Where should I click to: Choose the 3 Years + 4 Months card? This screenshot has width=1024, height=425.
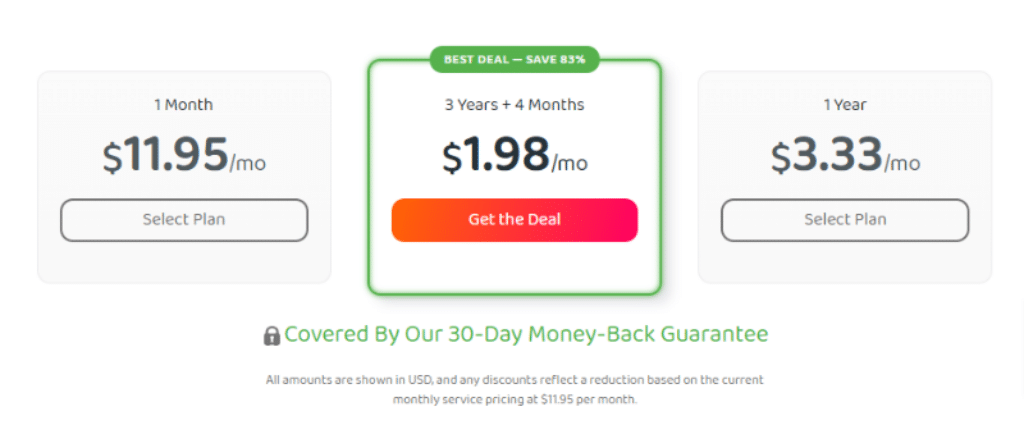pos(515,177)
